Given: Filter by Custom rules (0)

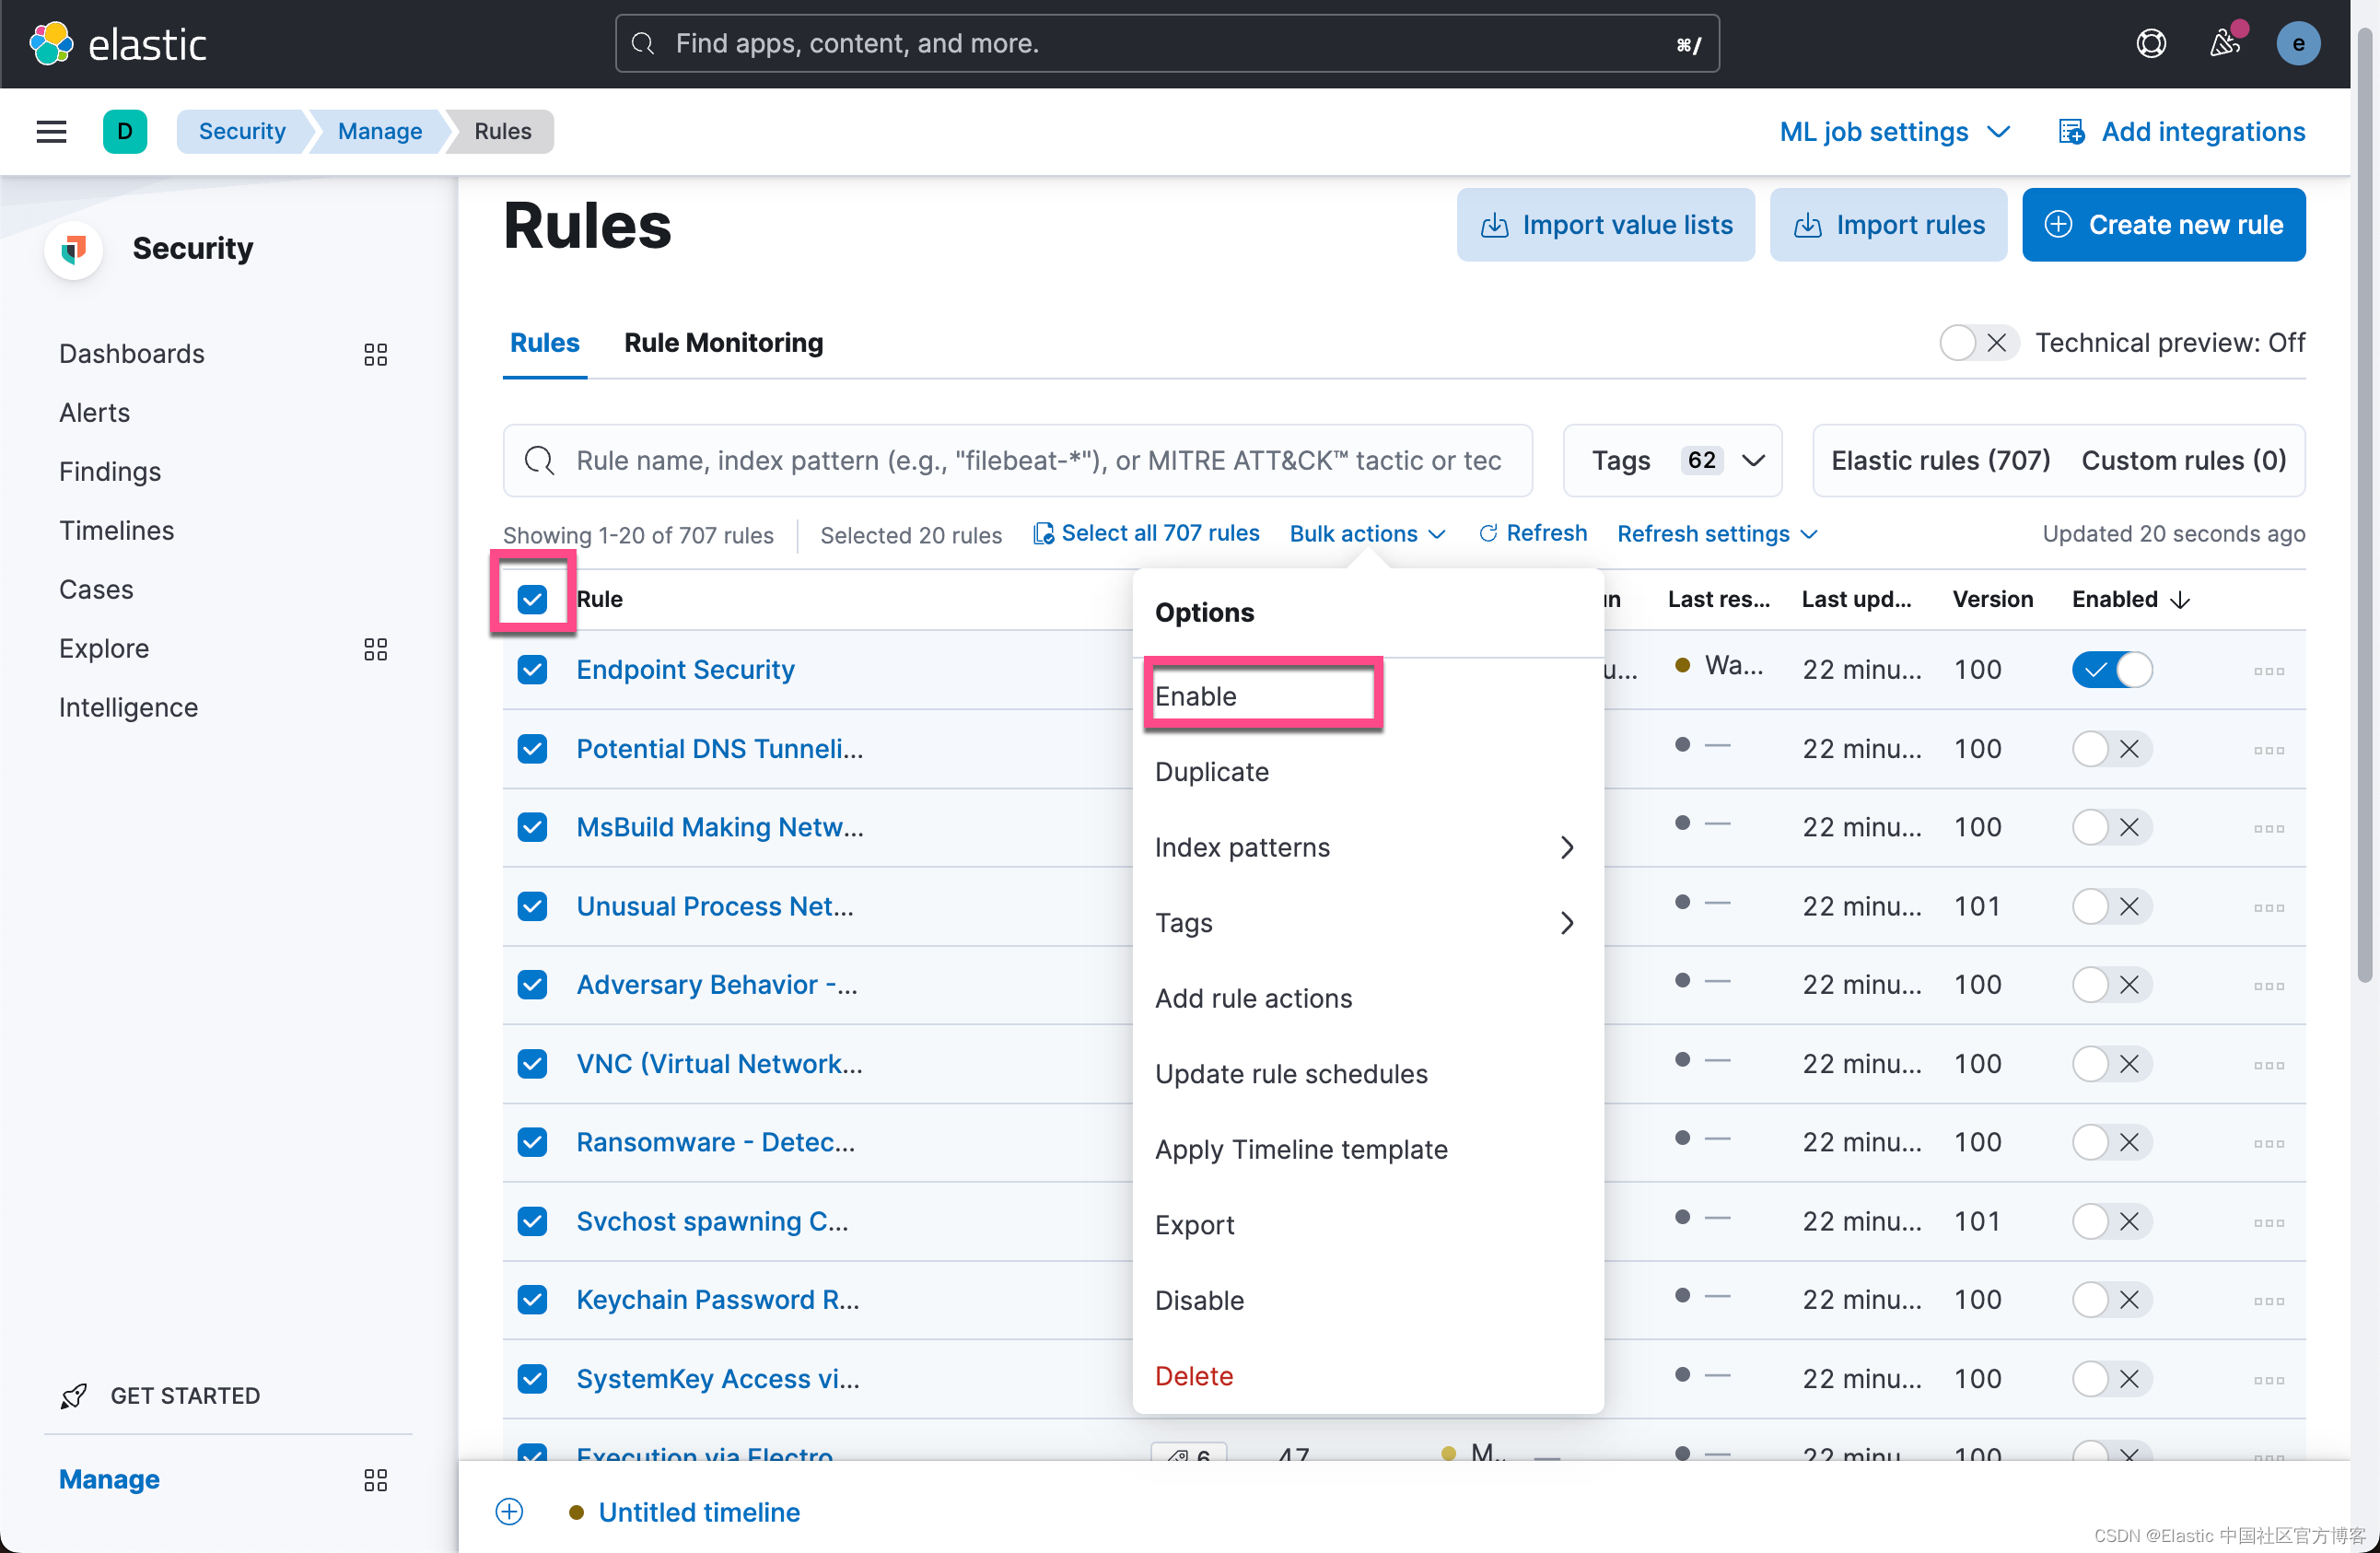Looking at the screenshot, I should tap(2183, 460).
